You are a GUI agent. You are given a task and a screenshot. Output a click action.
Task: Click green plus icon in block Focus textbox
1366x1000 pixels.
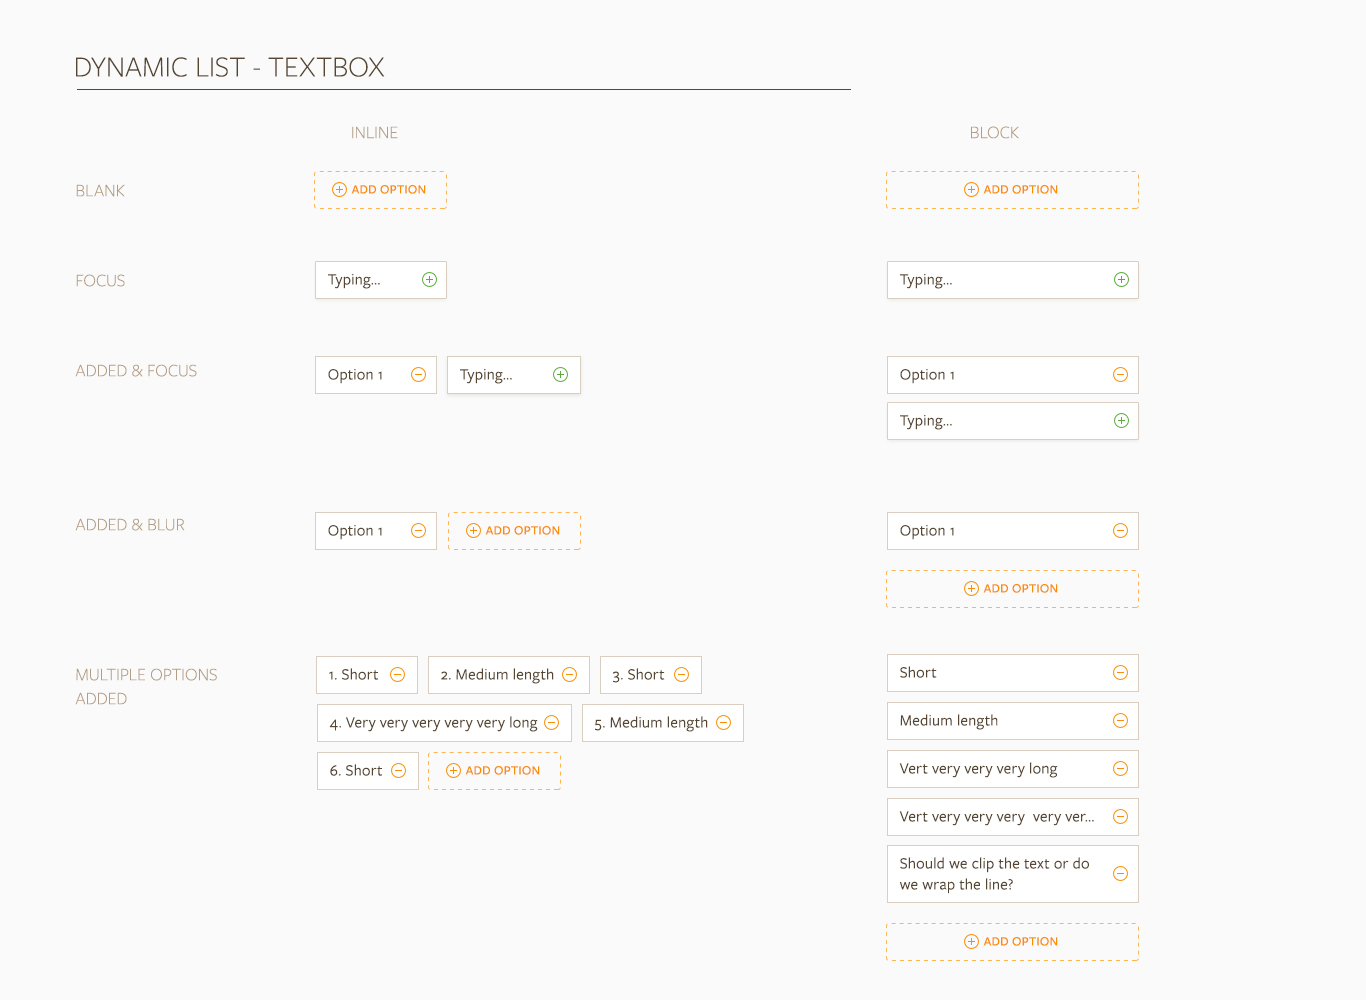tap(1121, 280)
